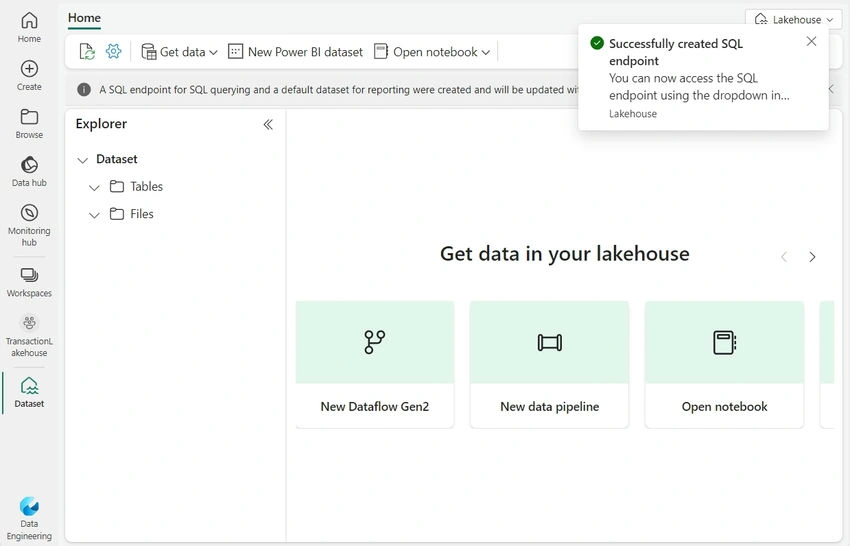Open the Monitoring hub
The height and width of the screenshot is (546, 850).
[29, 225]
